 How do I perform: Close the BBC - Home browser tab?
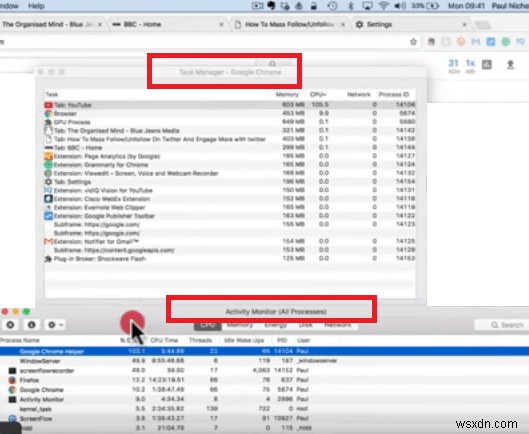[221, 24]
